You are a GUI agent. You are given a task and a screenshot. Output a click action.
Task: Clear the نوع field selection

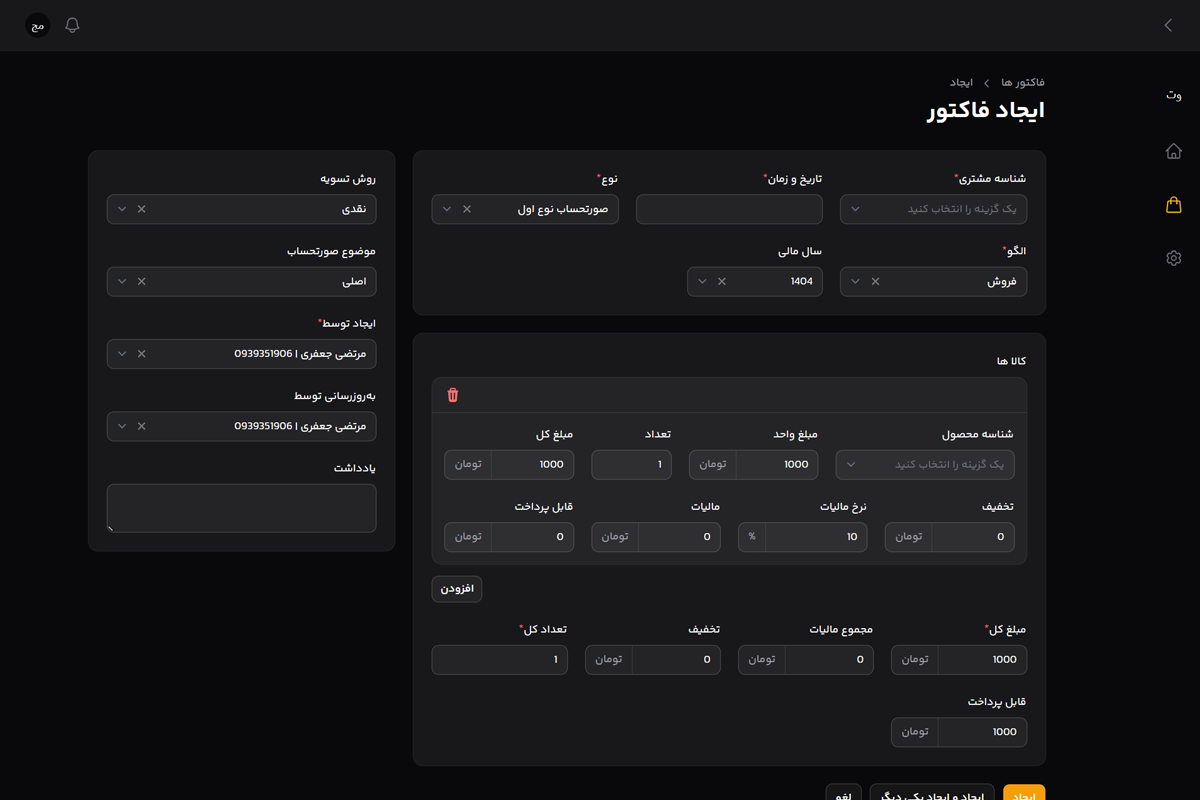(467, 209)
